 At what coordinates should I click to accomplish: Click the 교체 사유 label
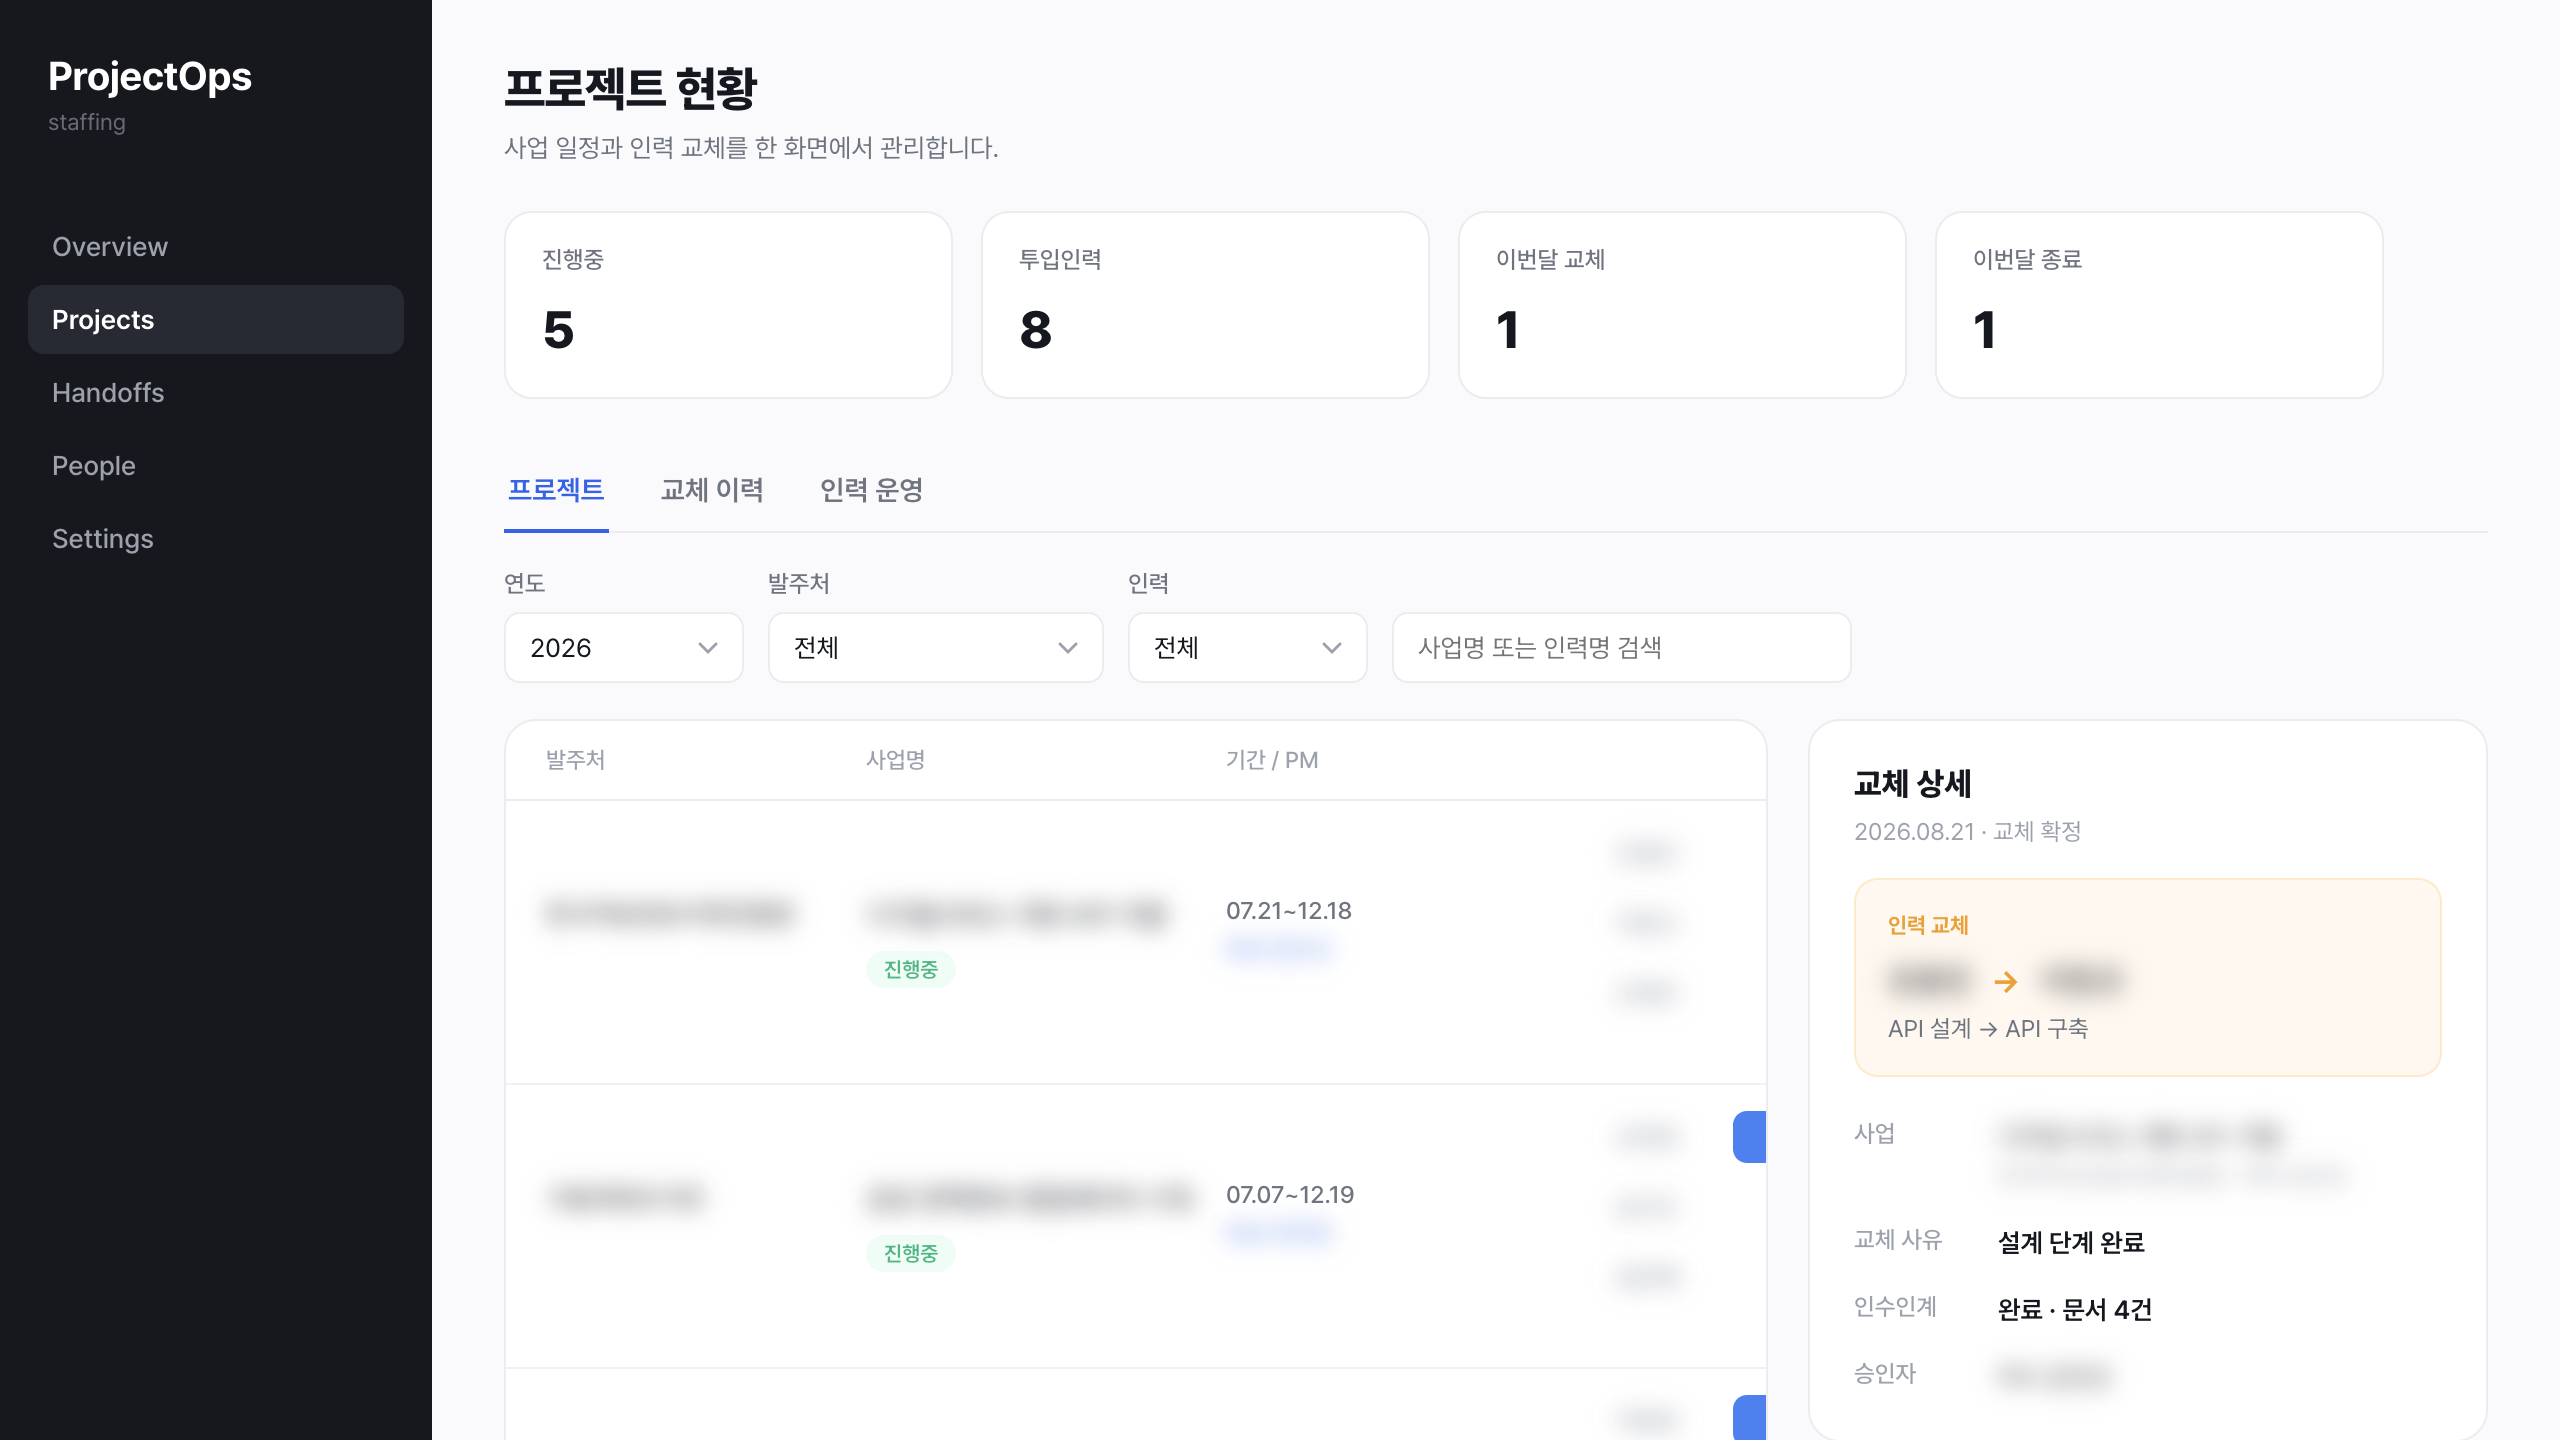coord(1898,1240)
